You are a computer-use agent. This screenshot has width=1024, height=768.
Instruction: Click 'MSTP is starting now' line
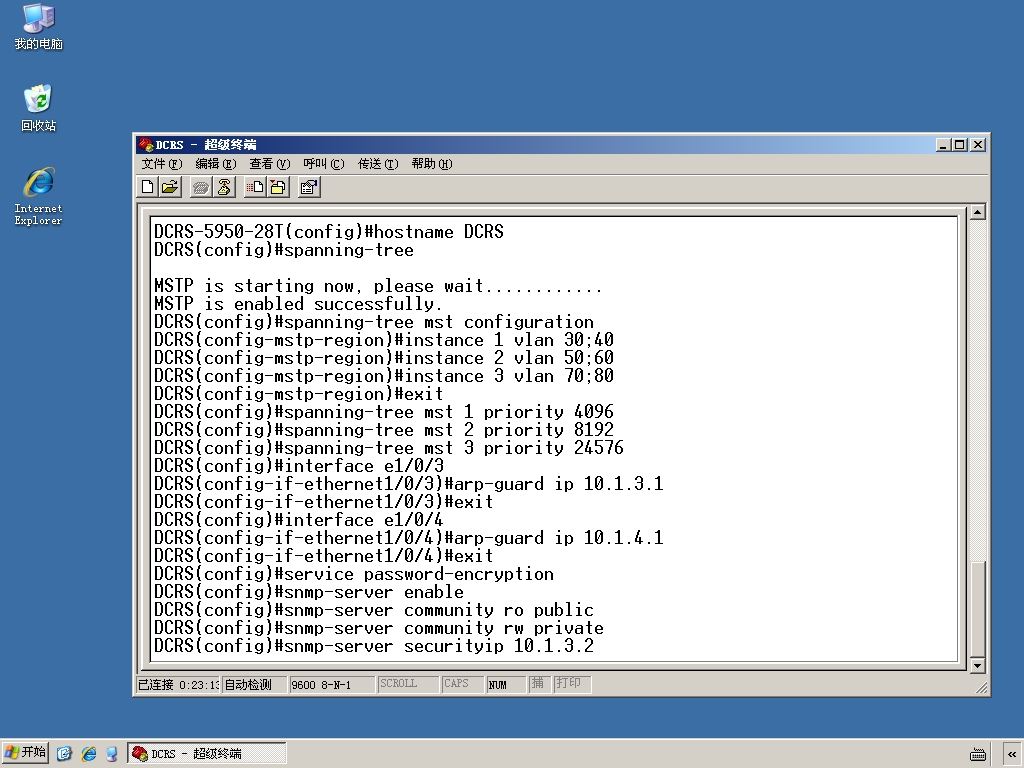point(378,286)
